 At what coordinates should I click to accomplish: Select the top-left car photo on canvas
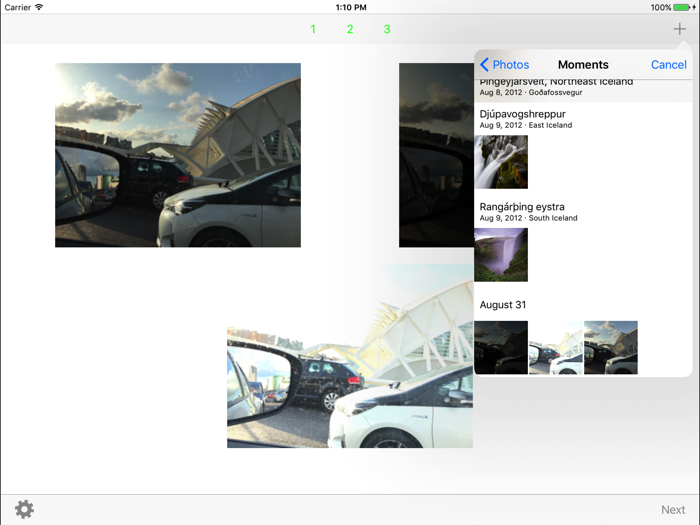pyautogui.click(x=178, y=155)
